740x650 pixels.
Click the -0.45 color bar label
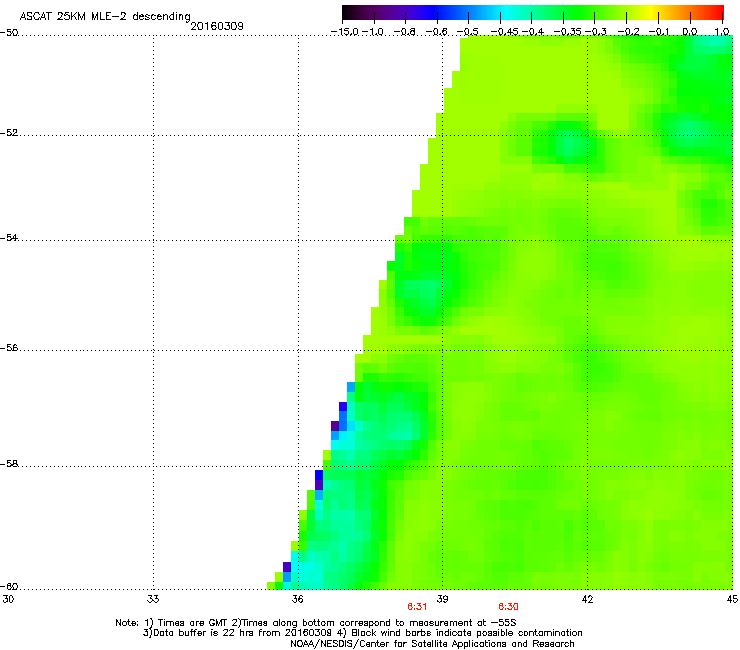point(504,32)
